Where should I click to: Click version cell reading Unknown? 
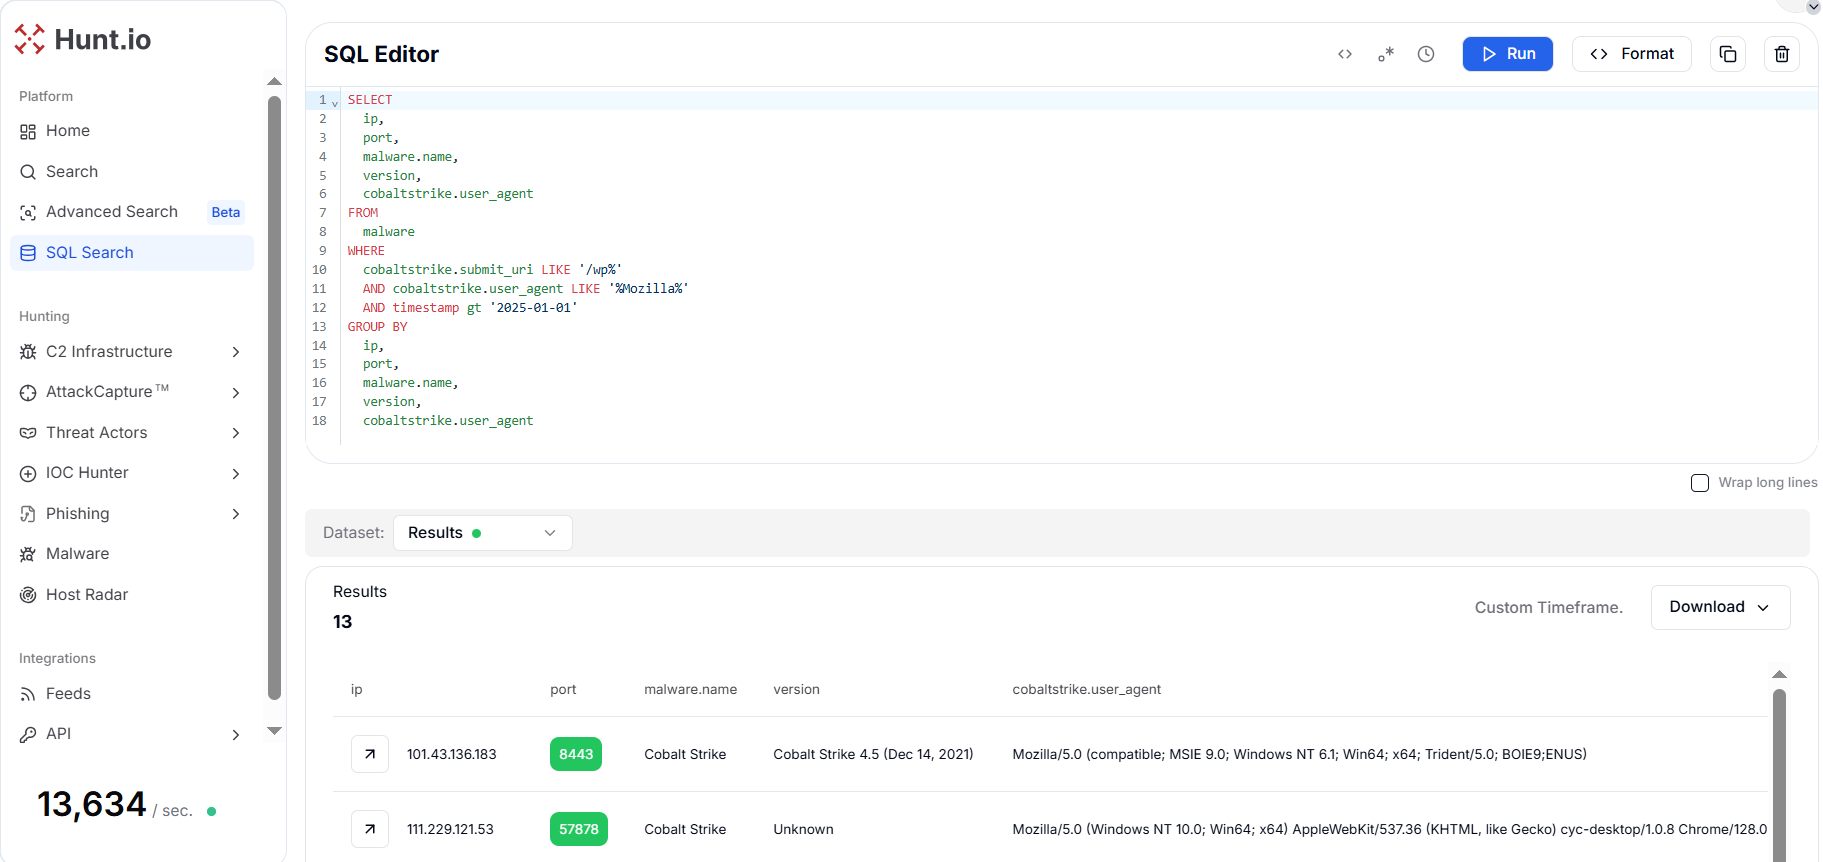tap(803, 829)
